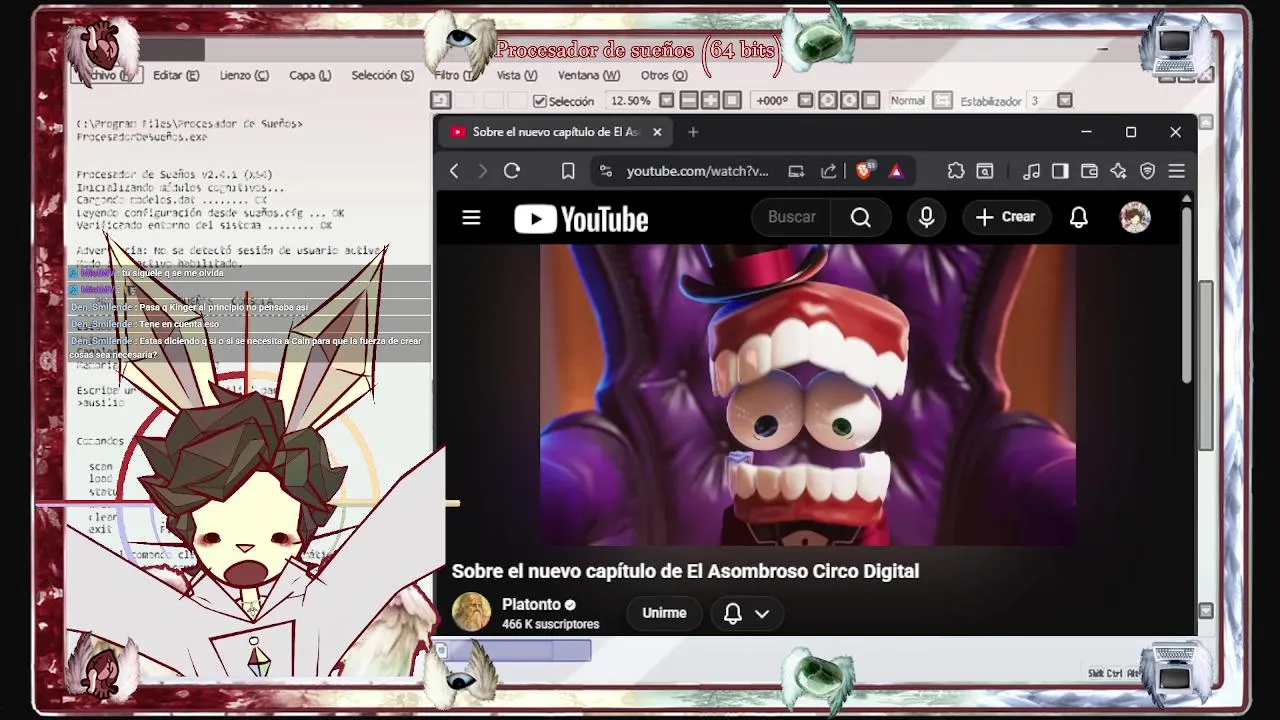Click the YouTube search magnifier button
Image resolution: width=1280 pixels, height=720 pixels.
pyautogui.click(x=861, y=217)
